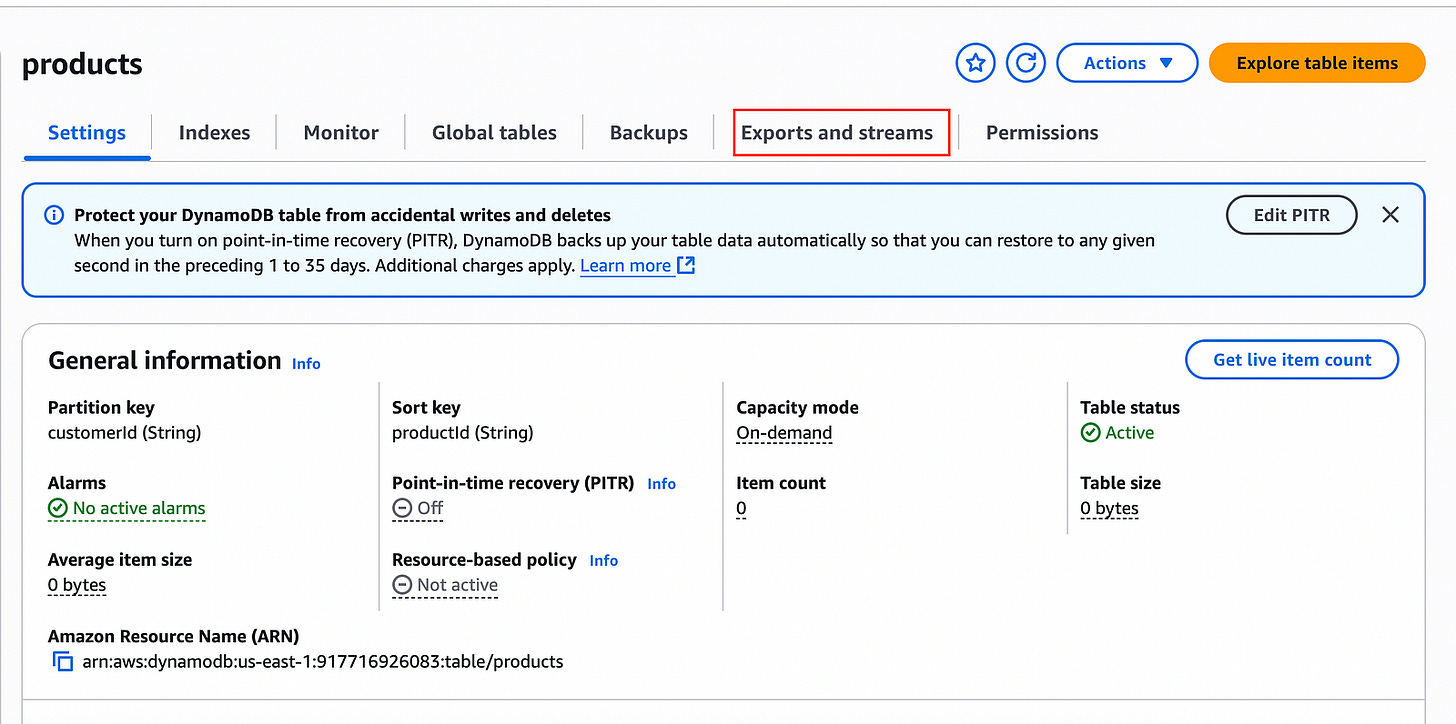Open the Backups tab
Viewport: 1456px width, 724px height.
point(649,133)
